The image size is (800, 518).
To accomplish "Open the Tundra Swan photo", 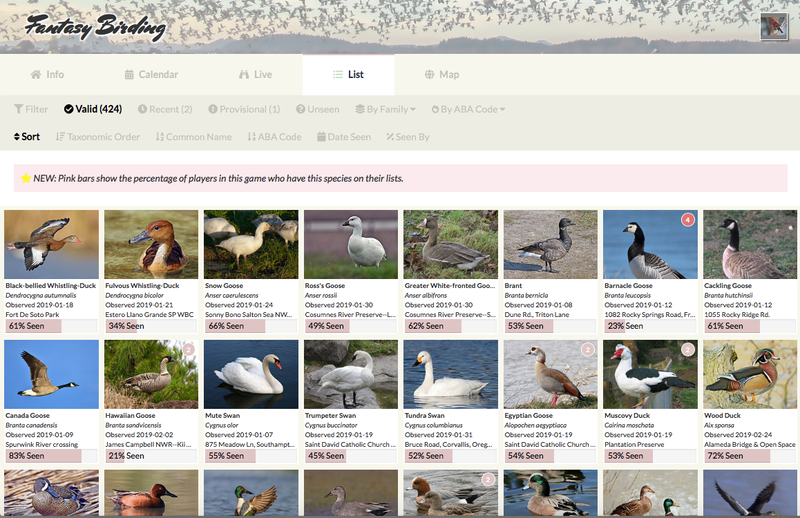I will pos(451,375).
